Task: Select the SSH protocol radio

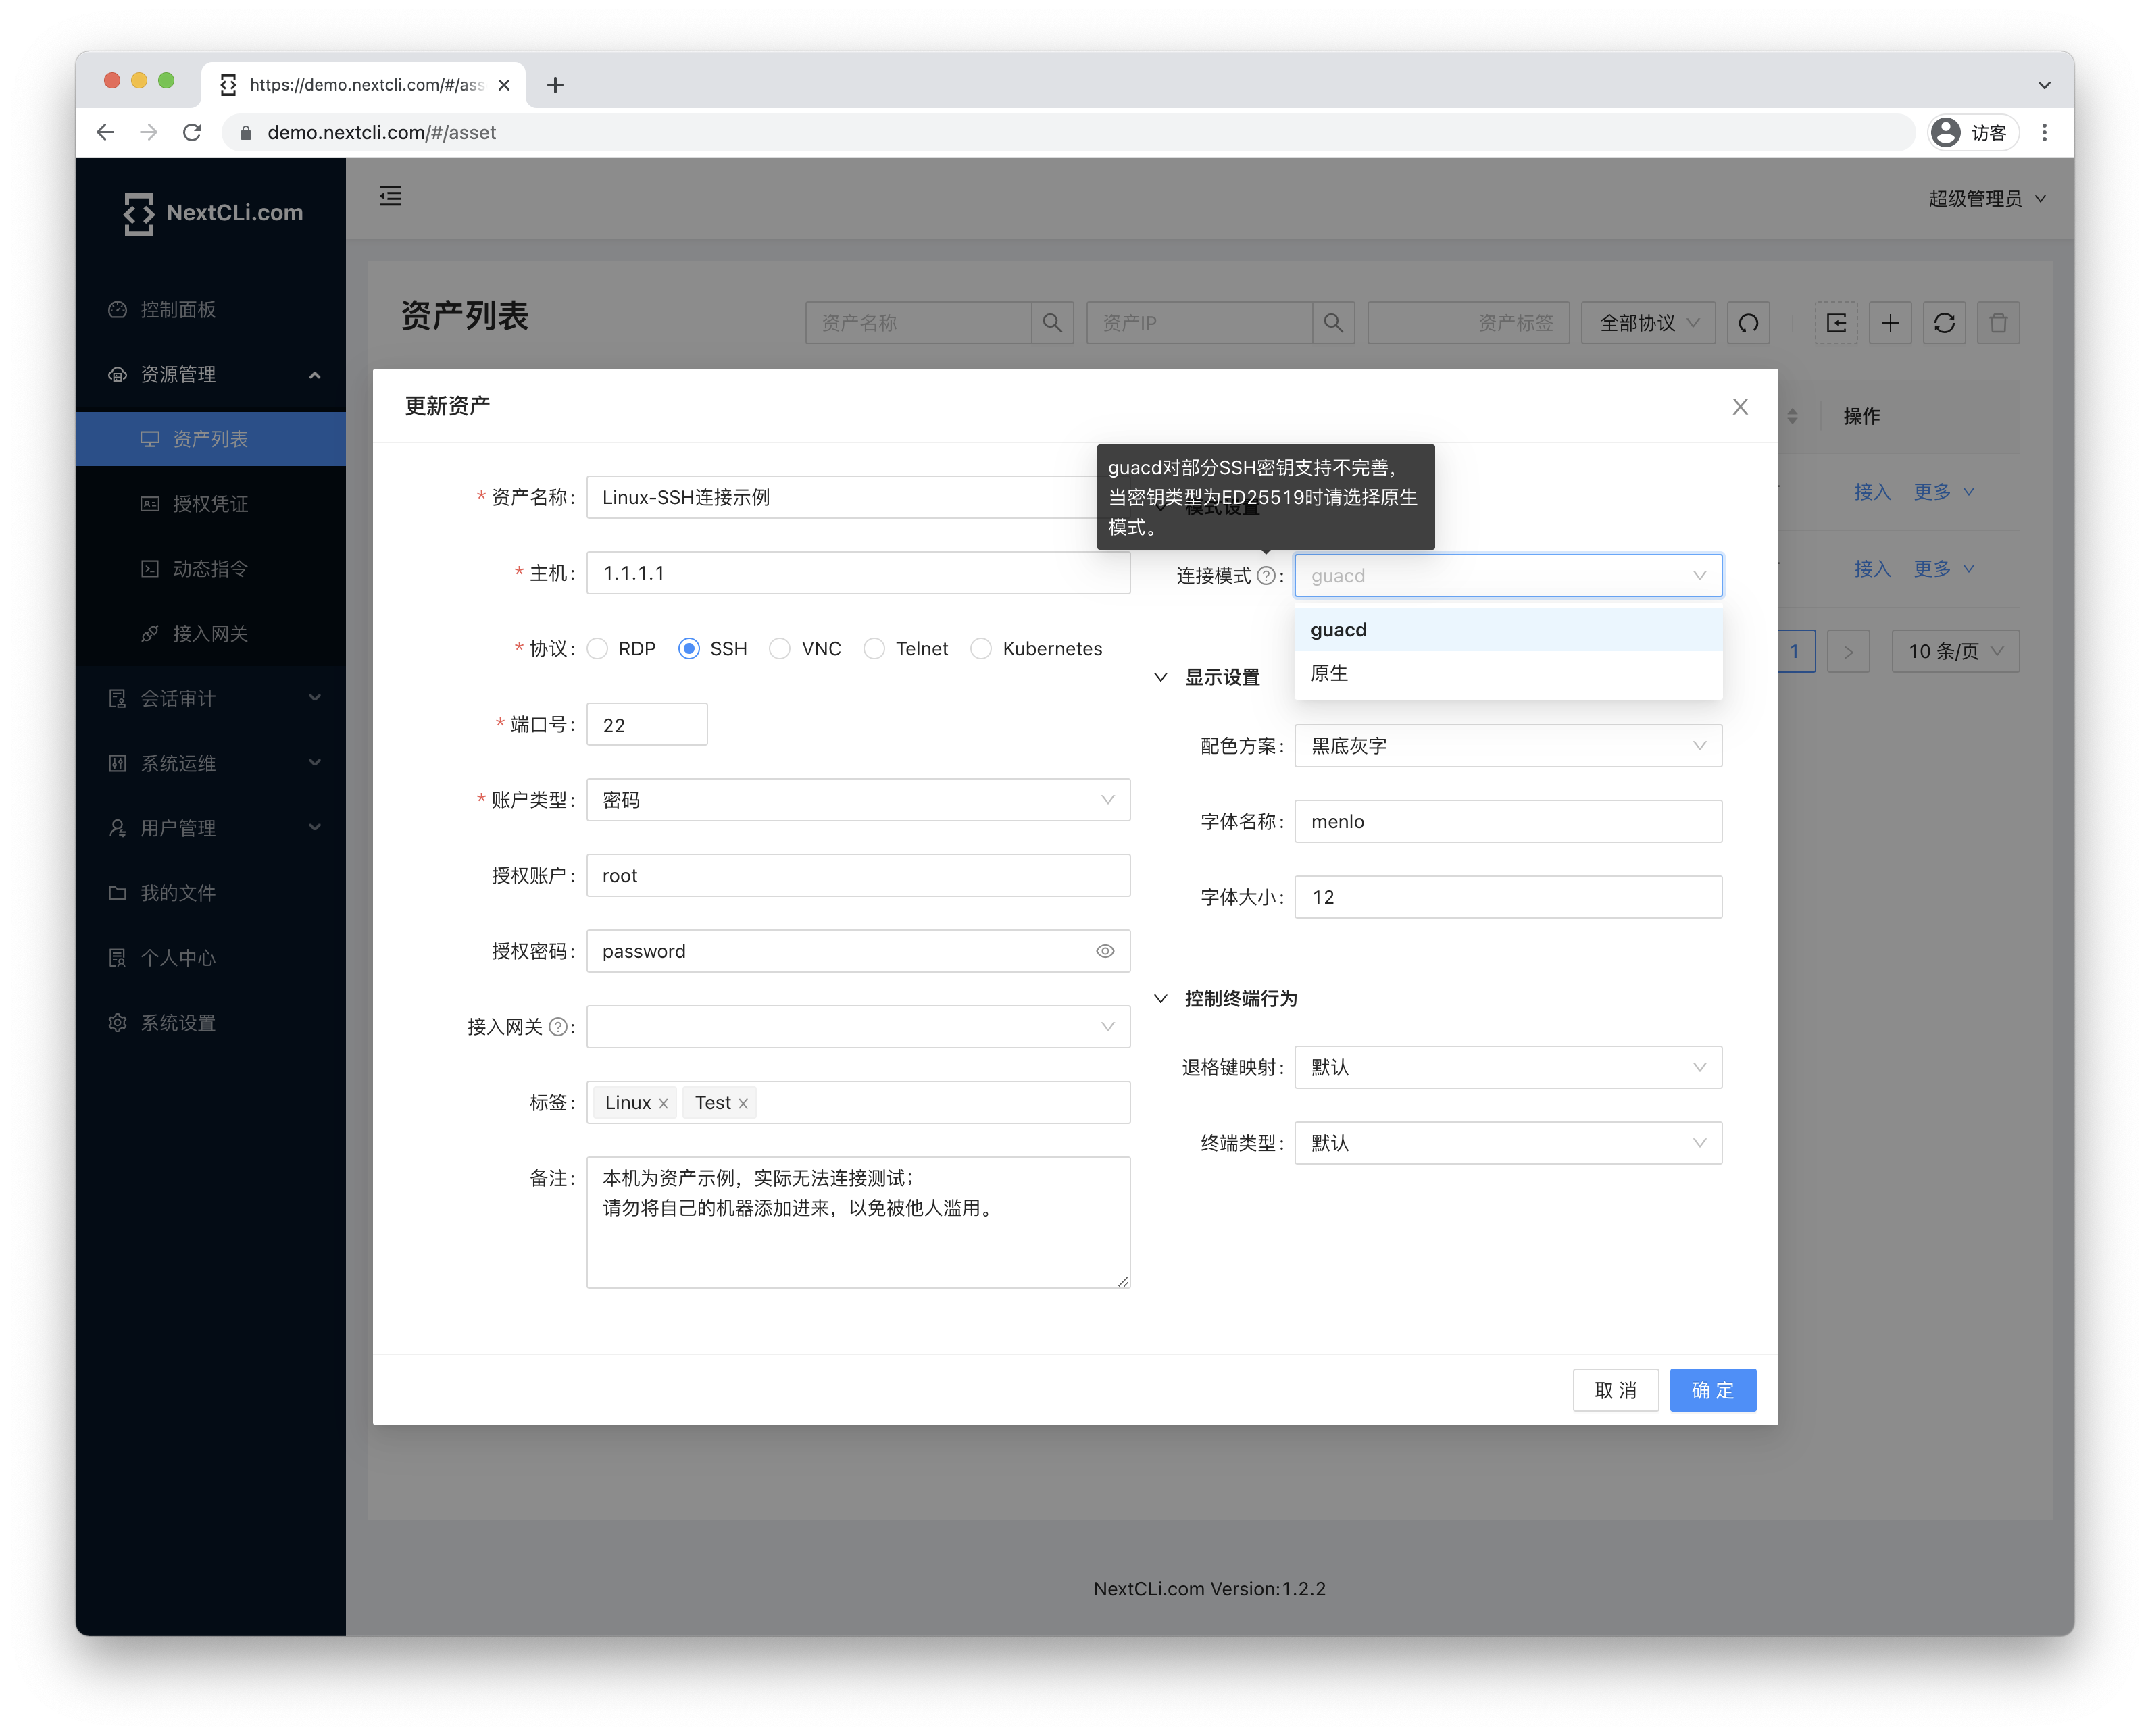Action: coord(689,649)
